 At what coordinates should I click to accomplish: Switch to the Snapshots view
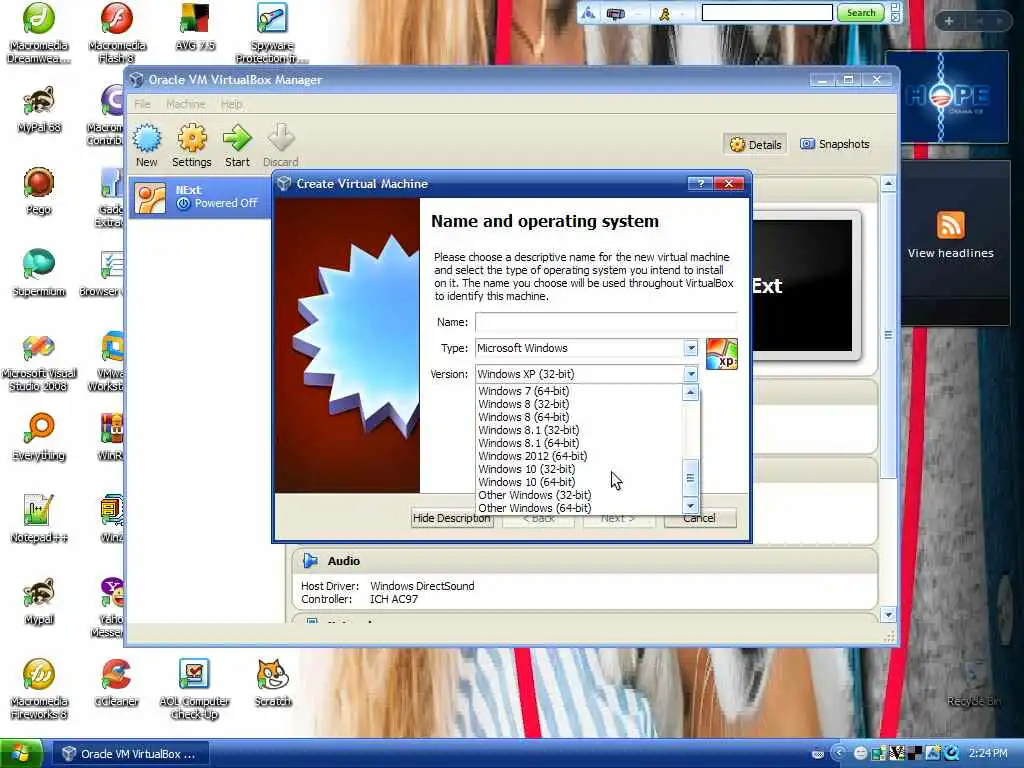point(835,144)
